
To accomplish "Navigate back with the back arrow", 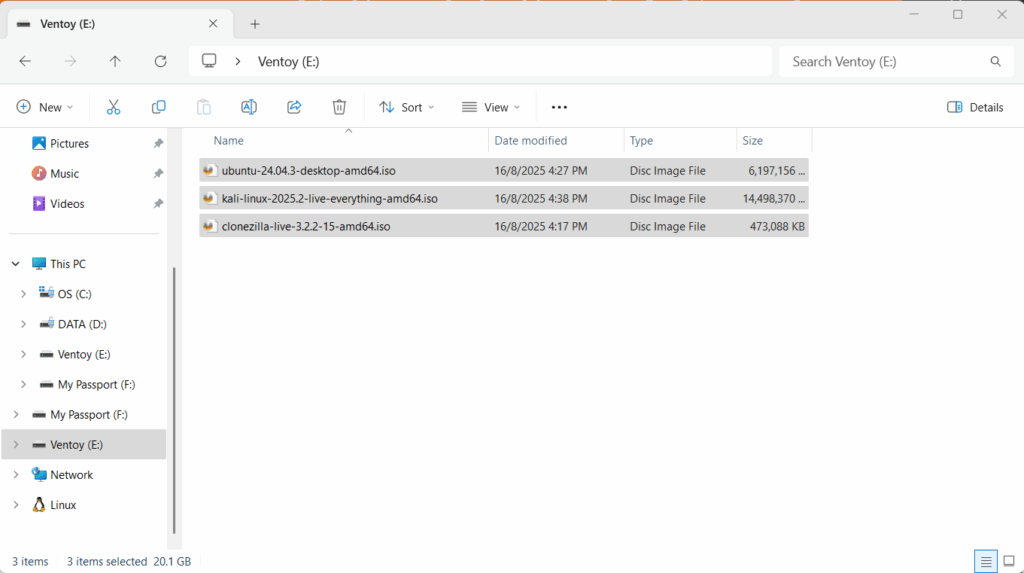I will click(x=25, y=61).
